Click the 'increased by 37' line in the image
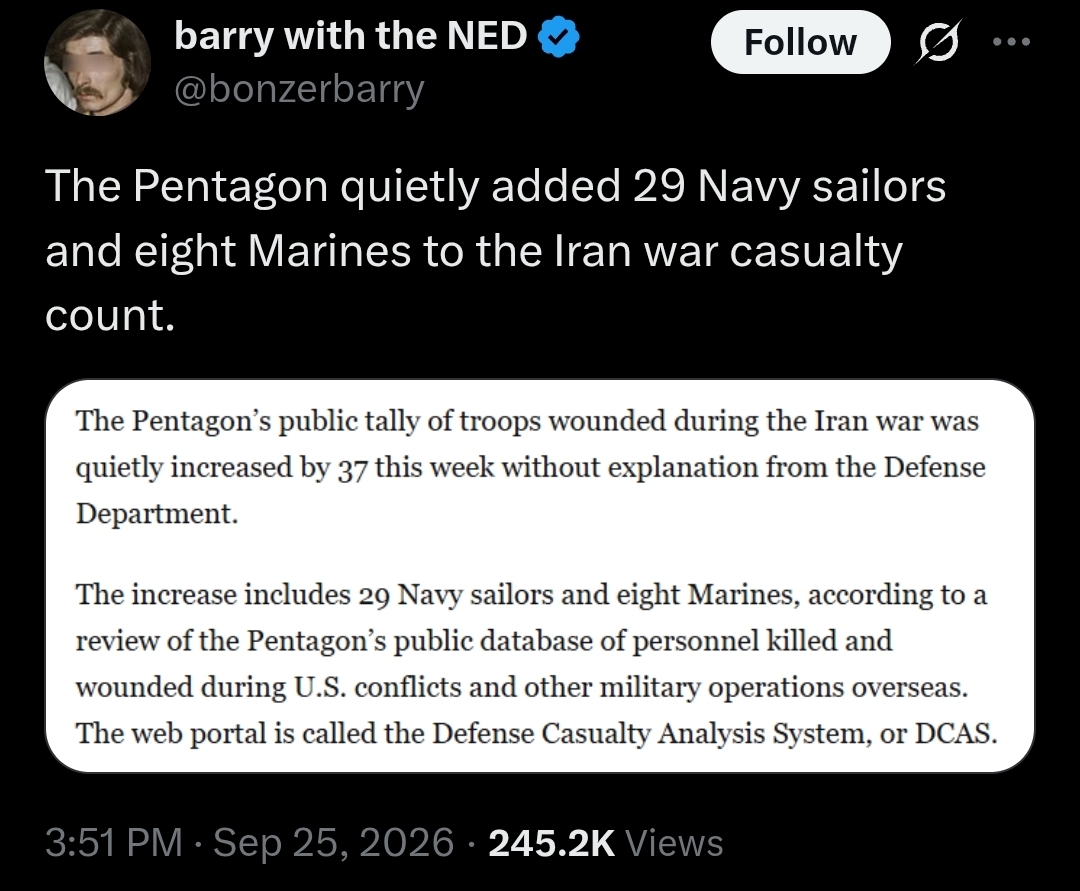Viewport: 1080px width, 891px height. 530,468
